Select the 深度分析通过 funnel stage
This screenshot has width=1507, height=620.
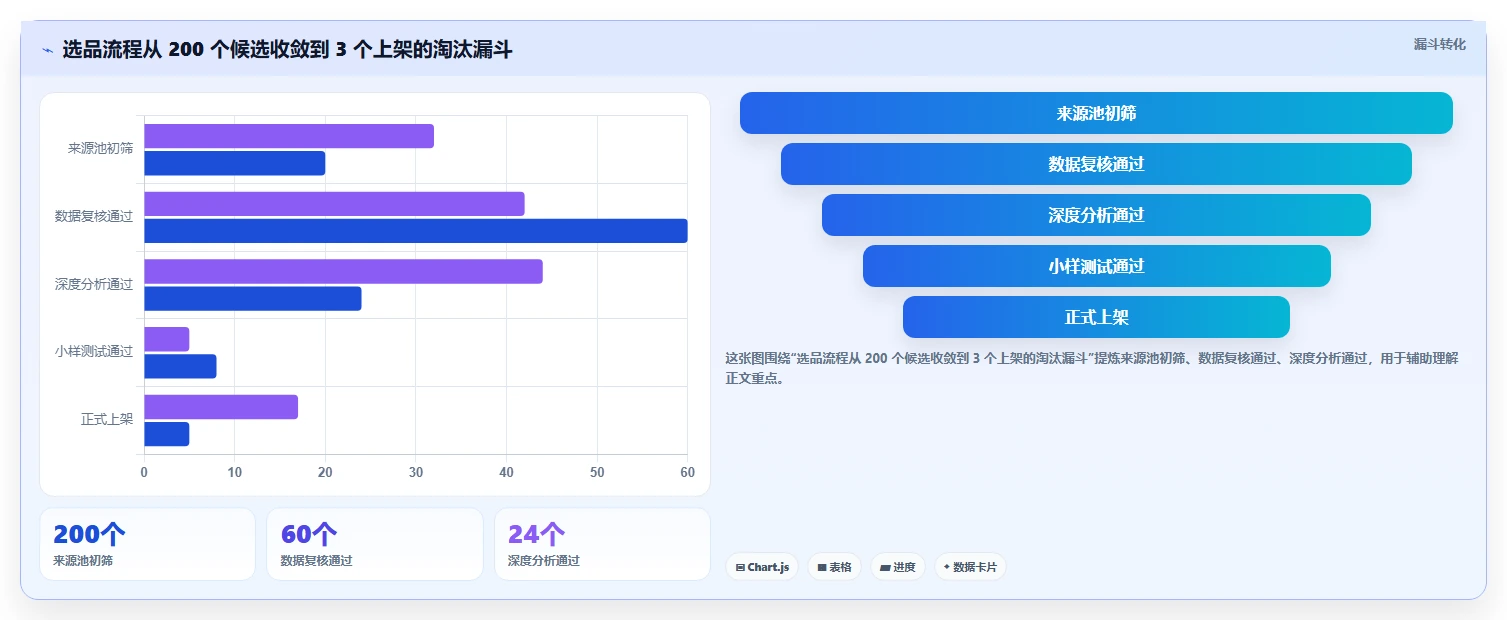click(1096, 215)
